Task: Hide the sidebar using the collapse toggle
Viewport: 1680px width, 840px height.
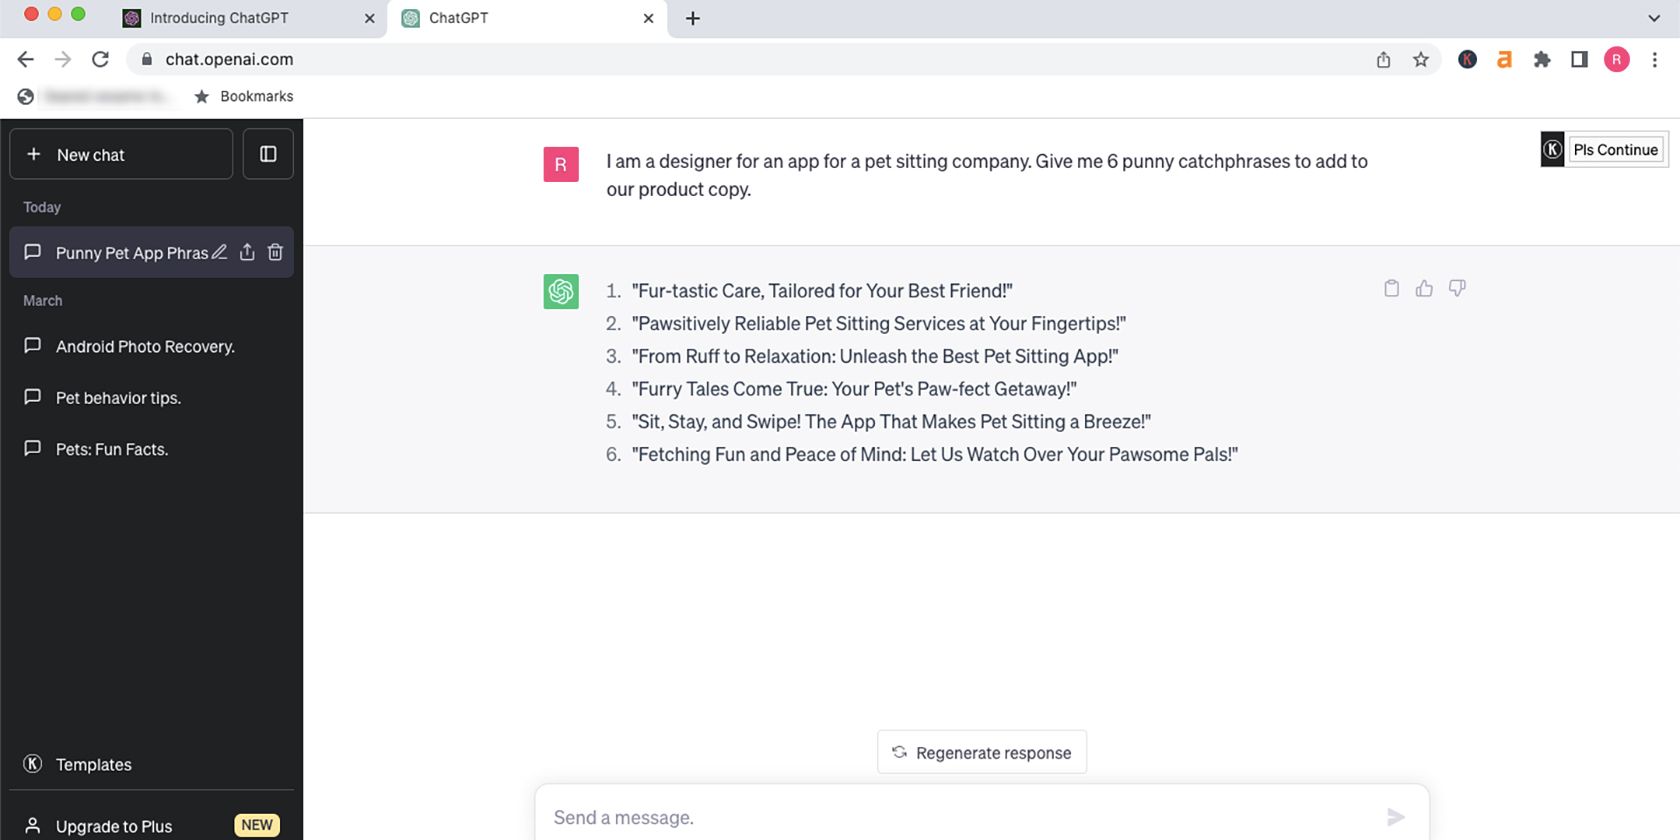Action: [x=268, y=154]
